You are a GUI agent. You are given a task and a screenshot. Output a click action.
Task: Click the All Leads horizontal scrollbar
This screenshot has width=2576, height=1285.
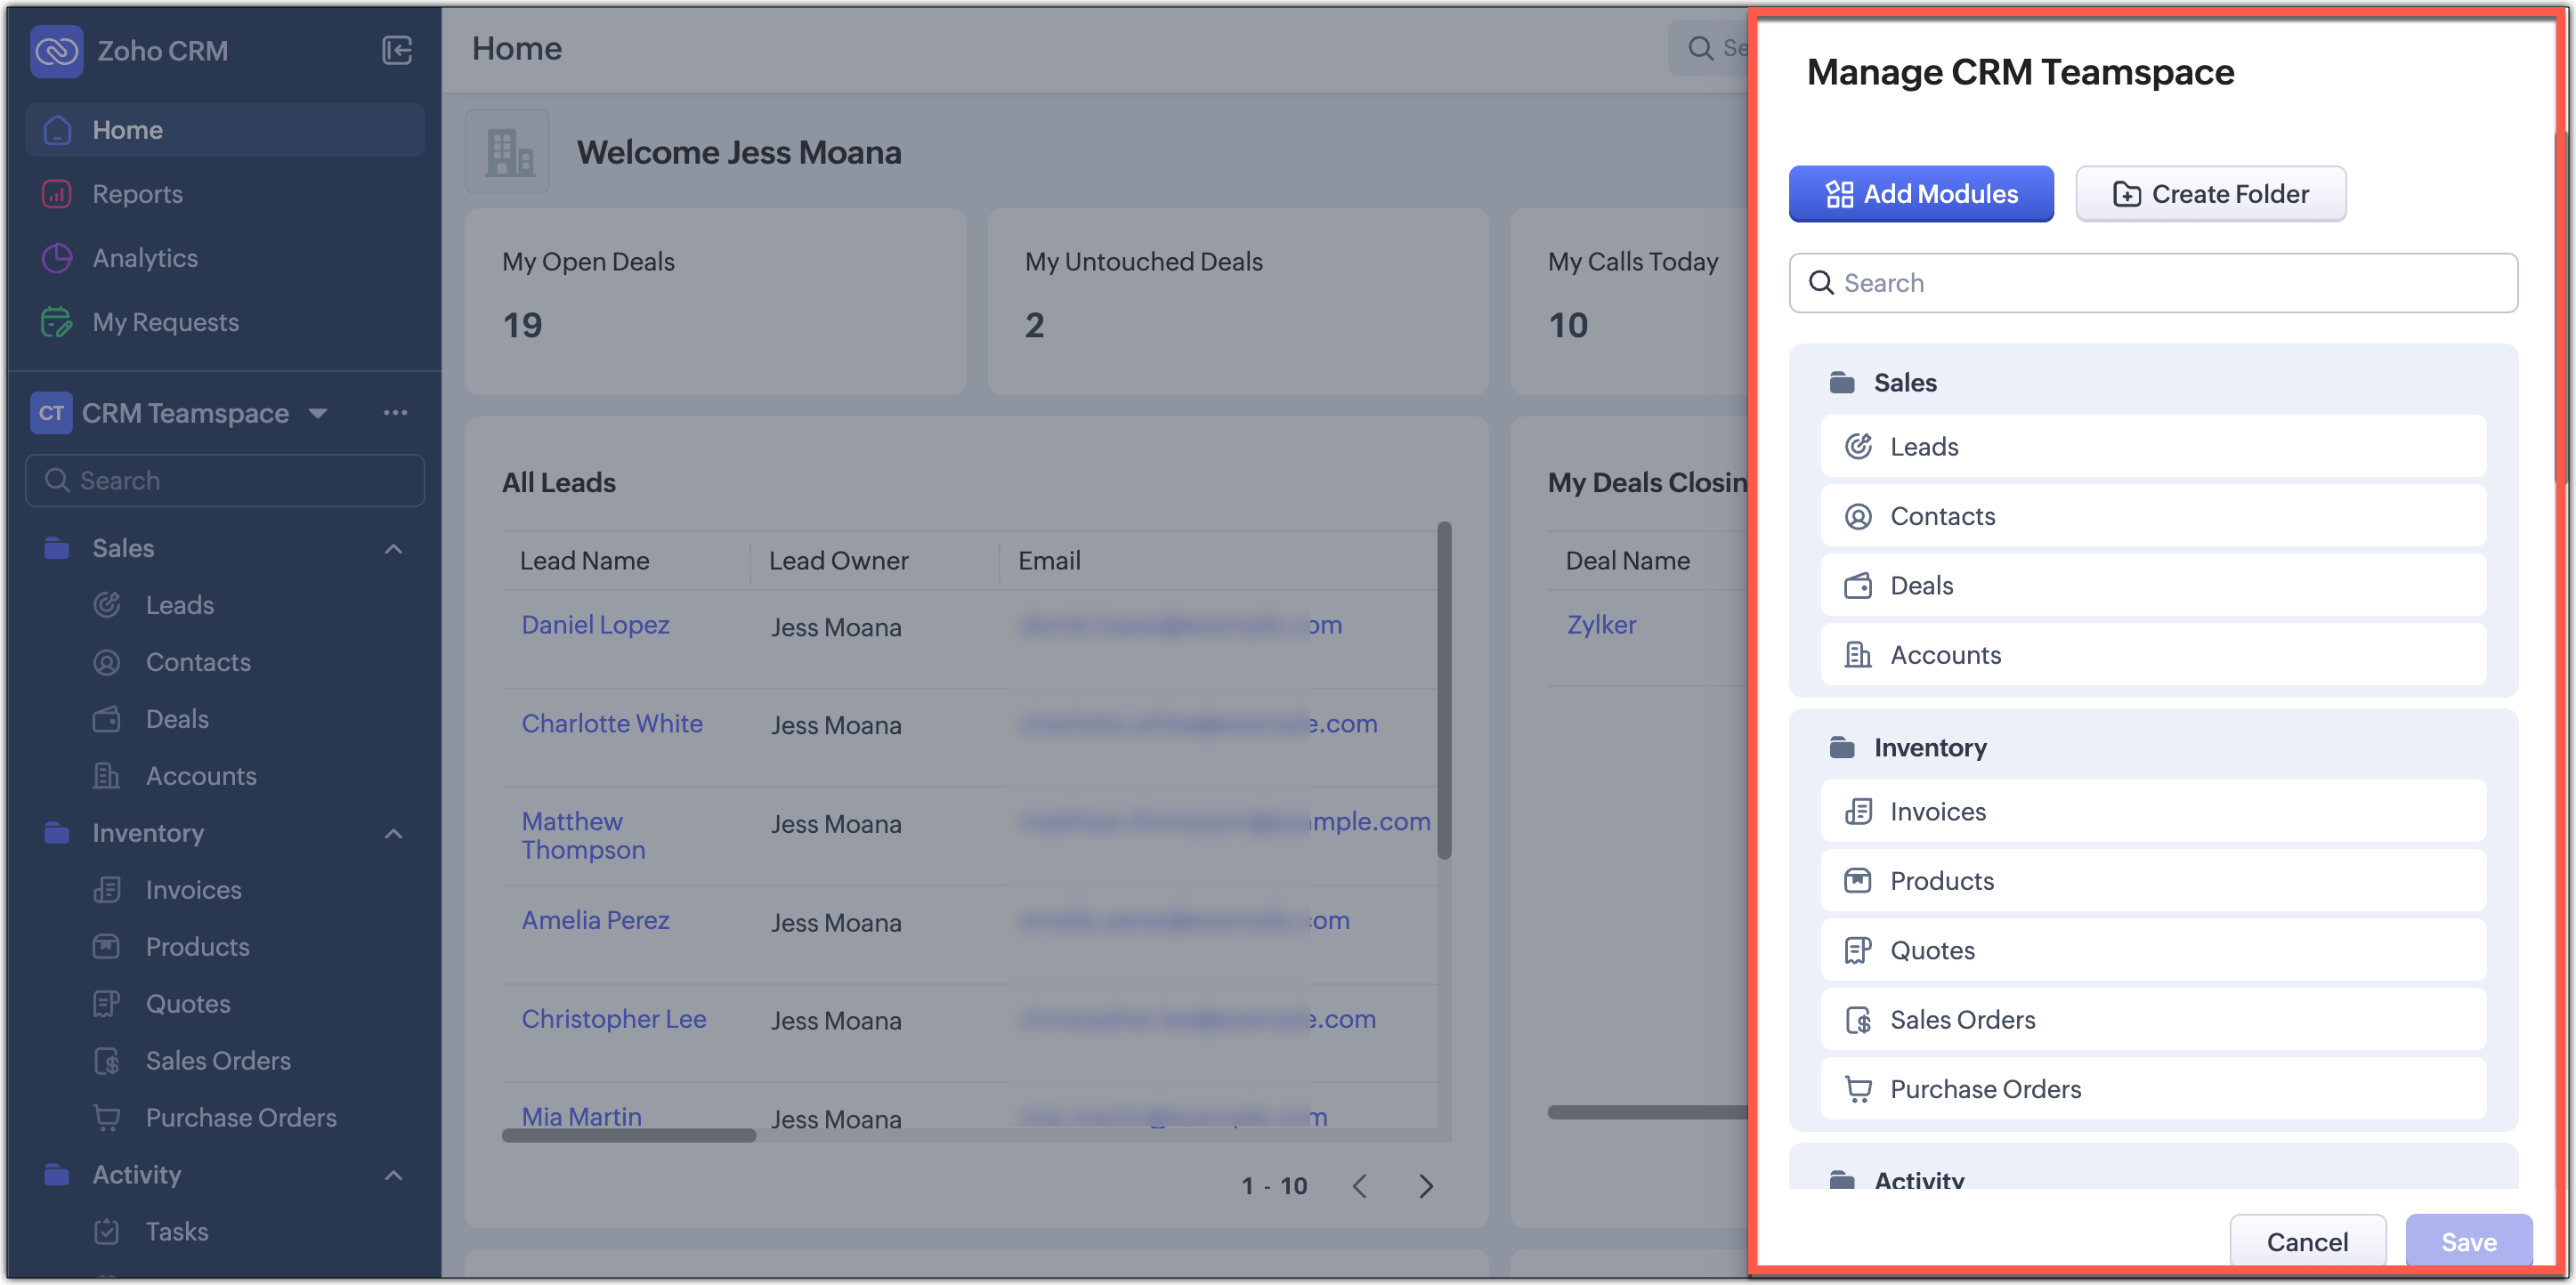[628, 1135]
